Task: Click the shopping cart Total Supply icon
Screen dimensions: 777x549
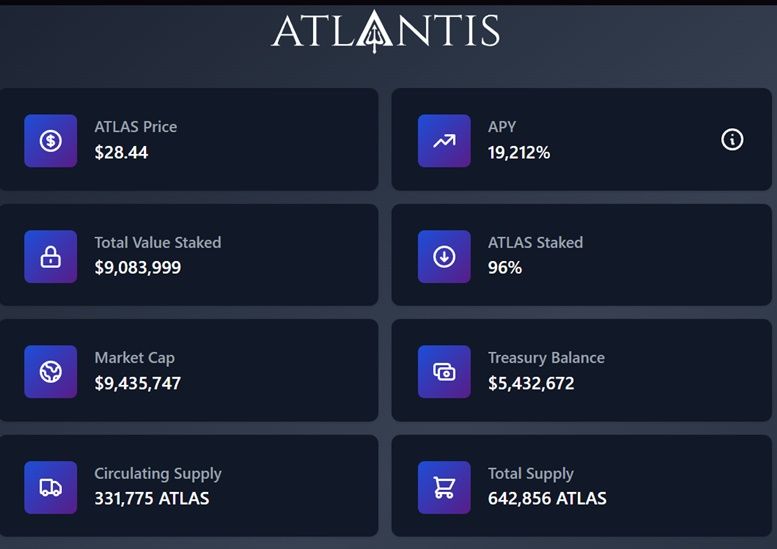Action: click(444, 488)
